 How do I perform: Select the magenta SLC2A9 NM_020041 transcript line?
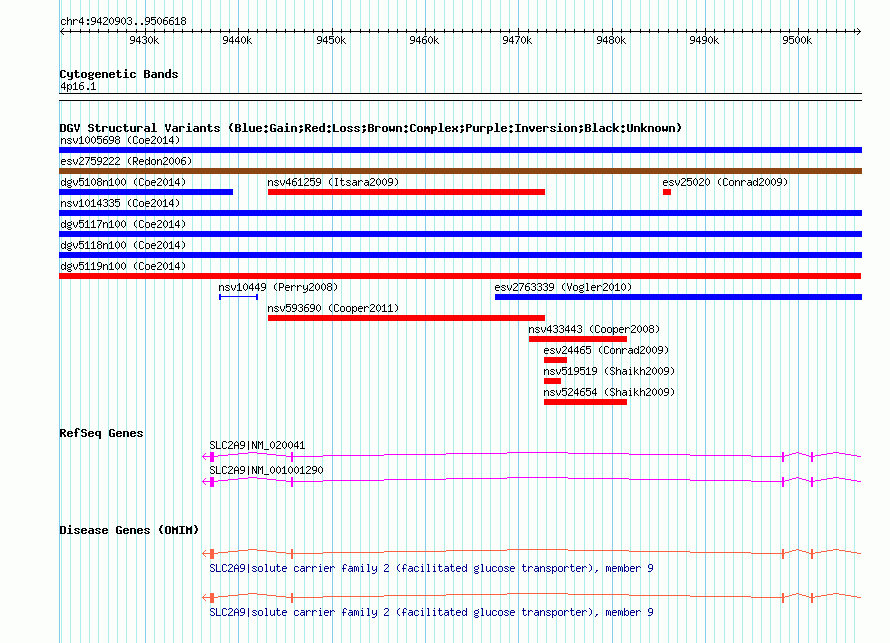532,456
